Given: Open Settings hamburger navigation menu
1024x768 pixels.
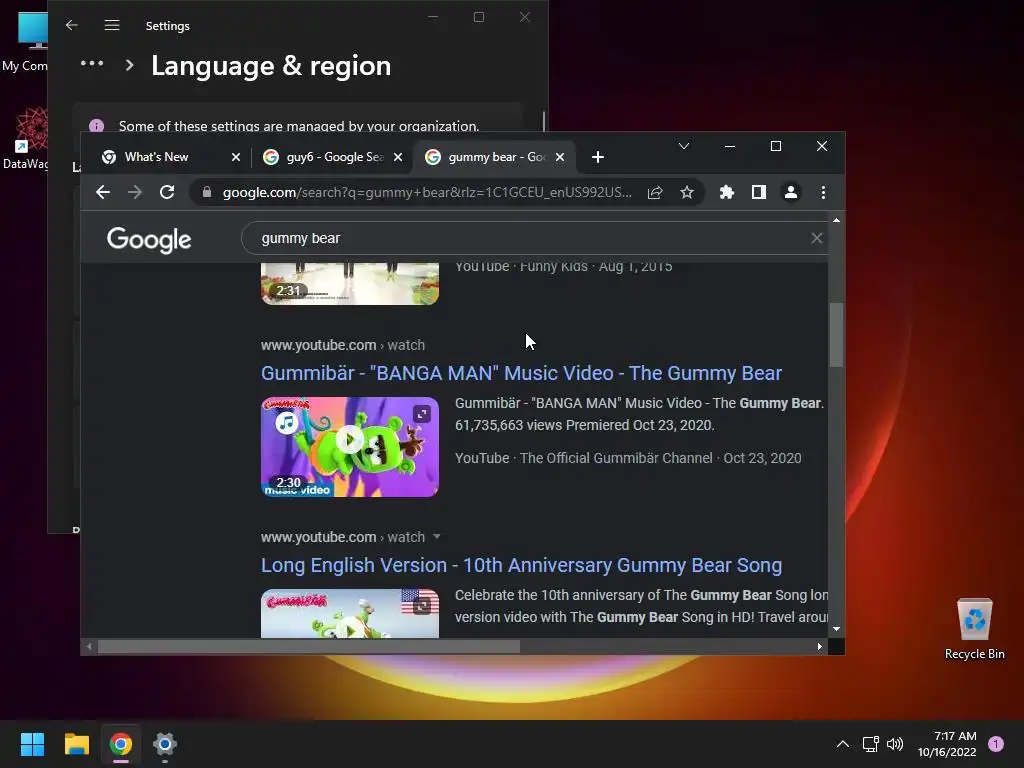Looking at the screenshot, I should pos(112,25).
